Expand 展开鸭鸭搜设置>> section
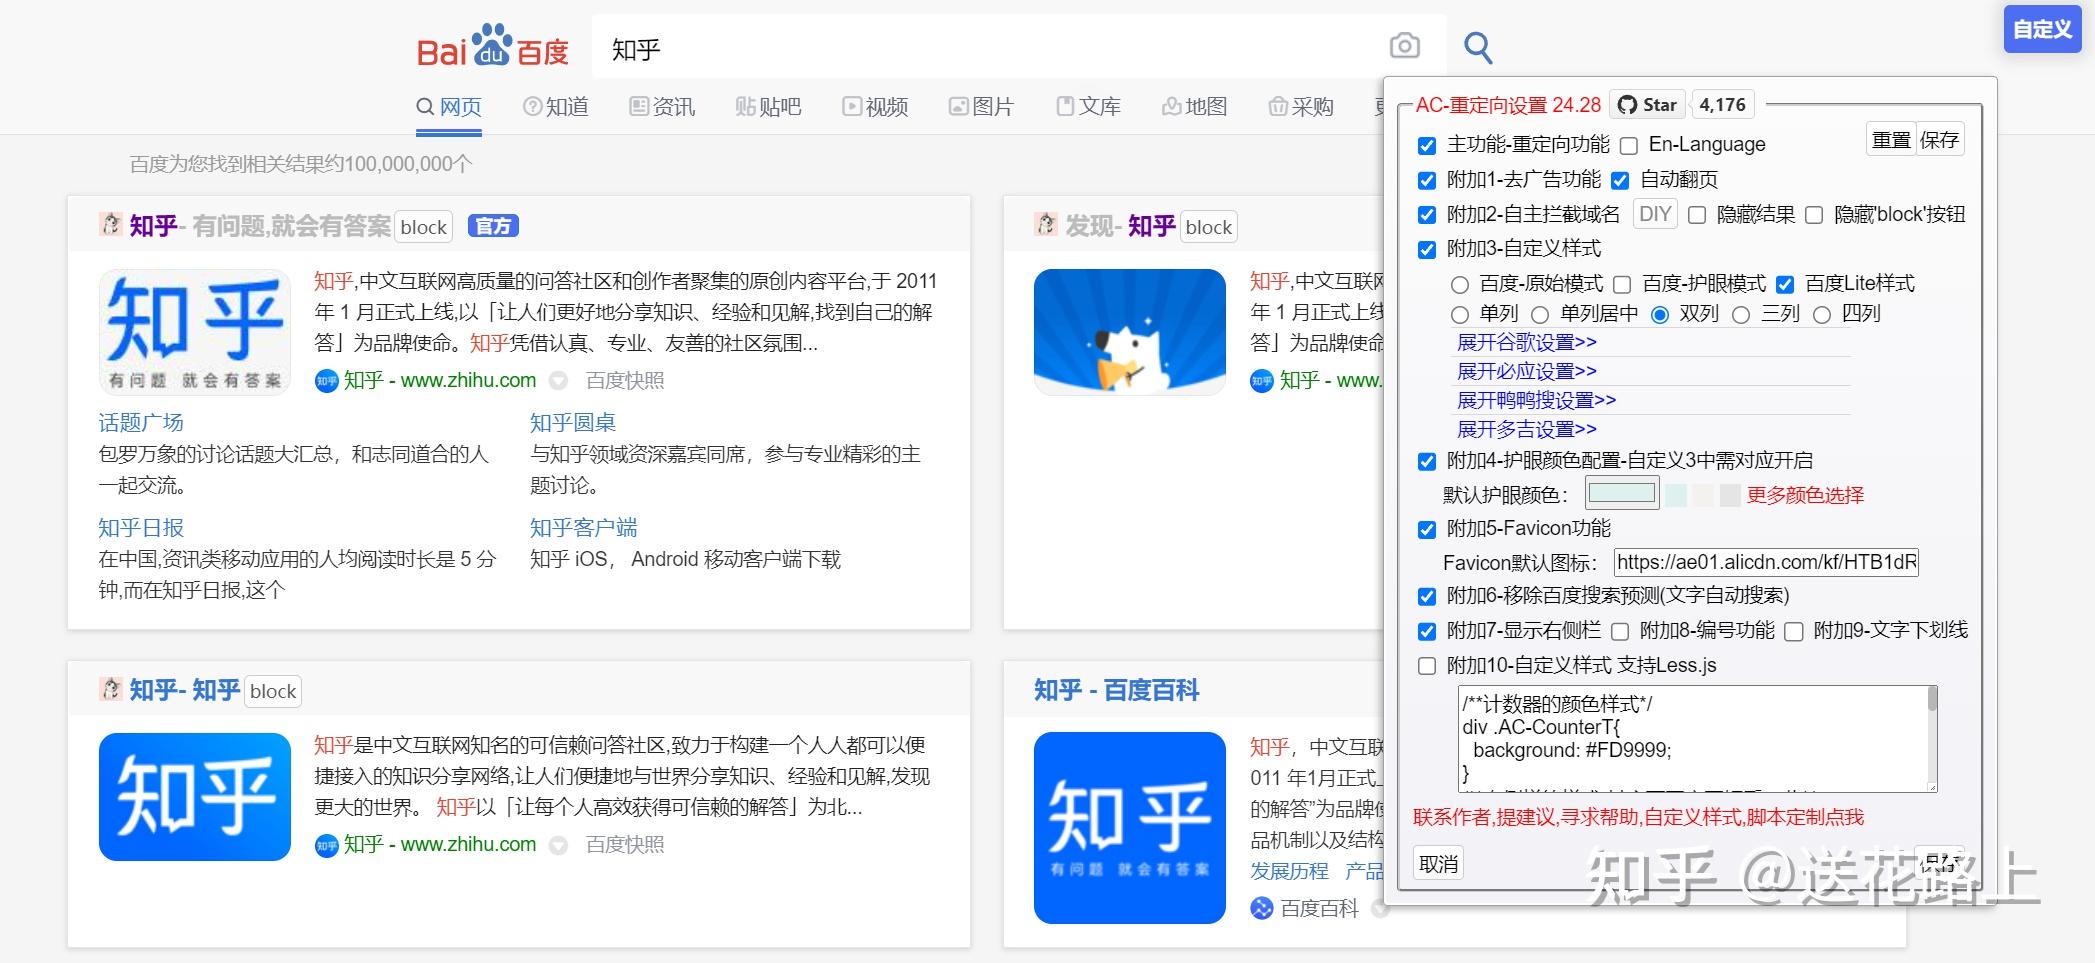The image size is (2095, 963). [x=1536, y=400]
